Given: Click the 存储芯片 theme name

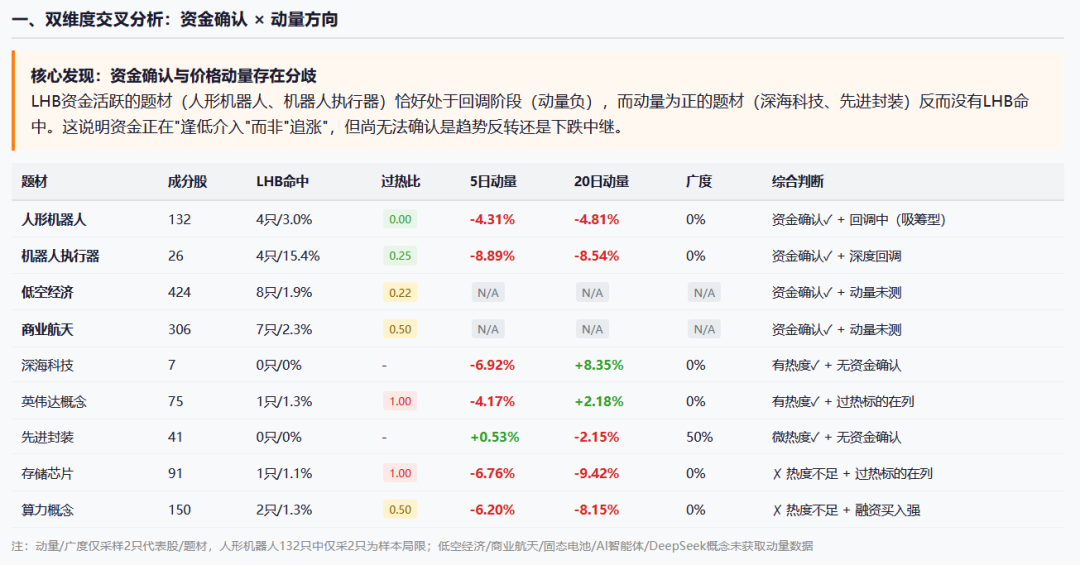Looking at the screenshot, I should click(x=48, y=474).
